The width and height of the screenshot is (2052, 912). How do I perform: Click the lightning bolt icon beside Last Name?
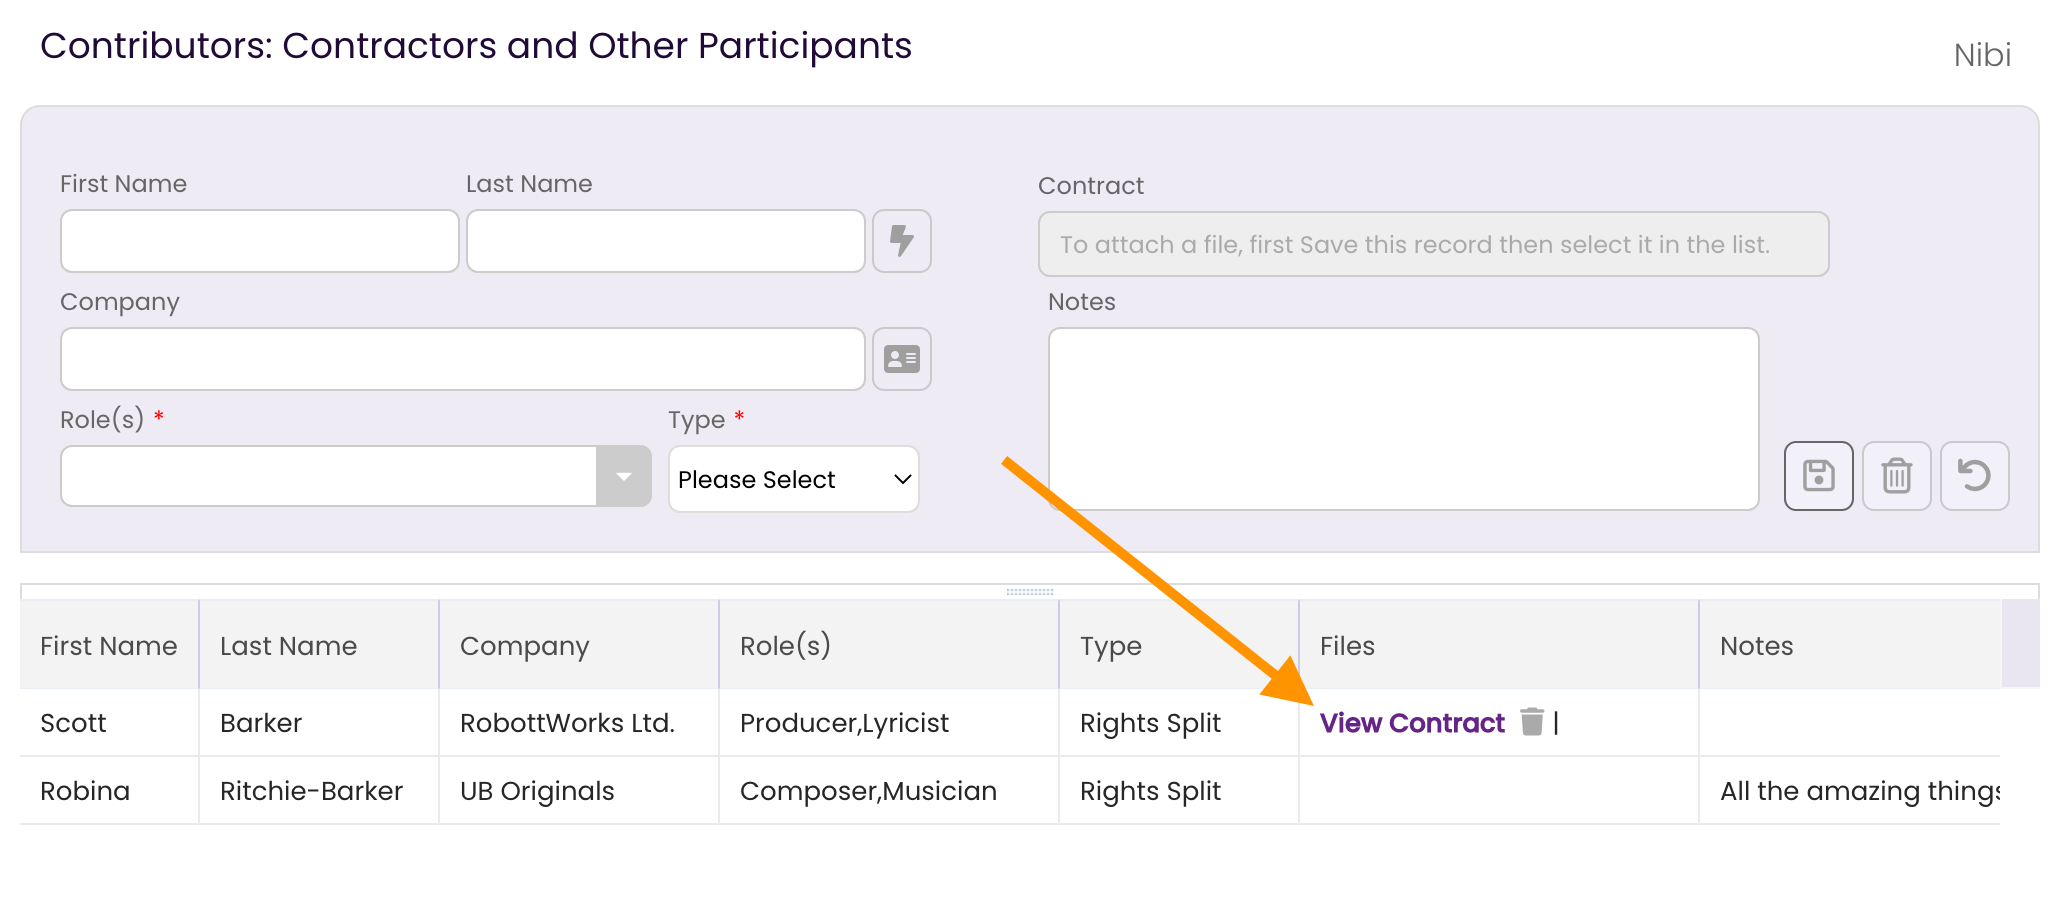tap(901, 241)
